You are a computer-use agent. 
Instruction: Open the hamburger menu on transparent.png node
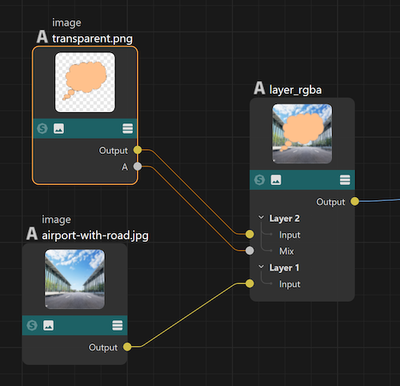(x=128, y=128)
